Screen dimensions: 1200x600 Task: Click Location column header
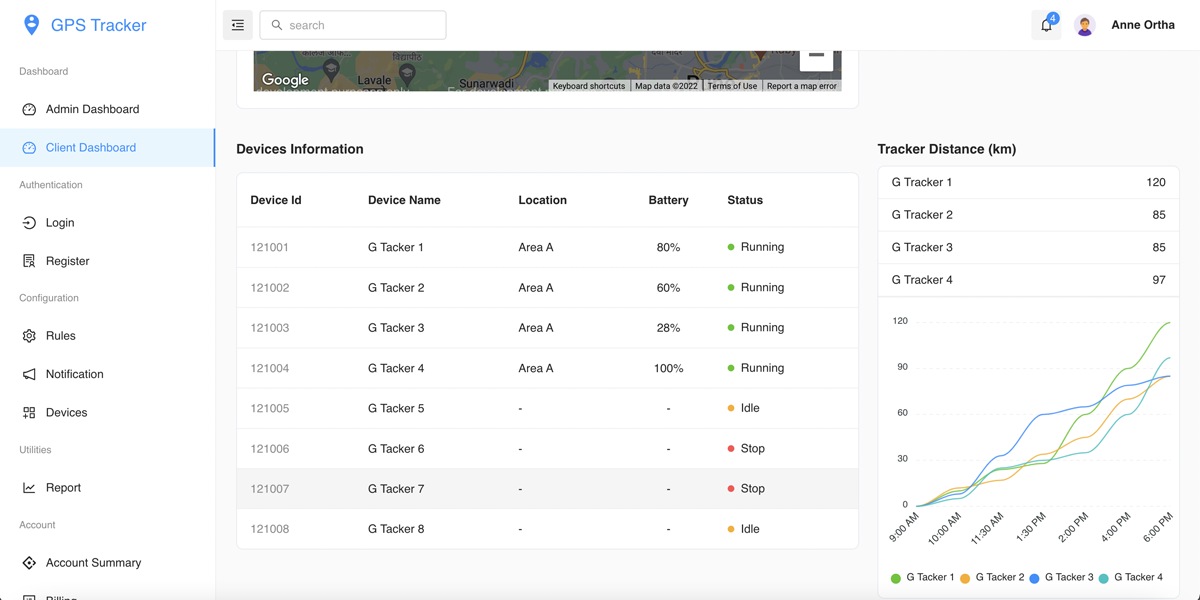click(x=542, y=200)
